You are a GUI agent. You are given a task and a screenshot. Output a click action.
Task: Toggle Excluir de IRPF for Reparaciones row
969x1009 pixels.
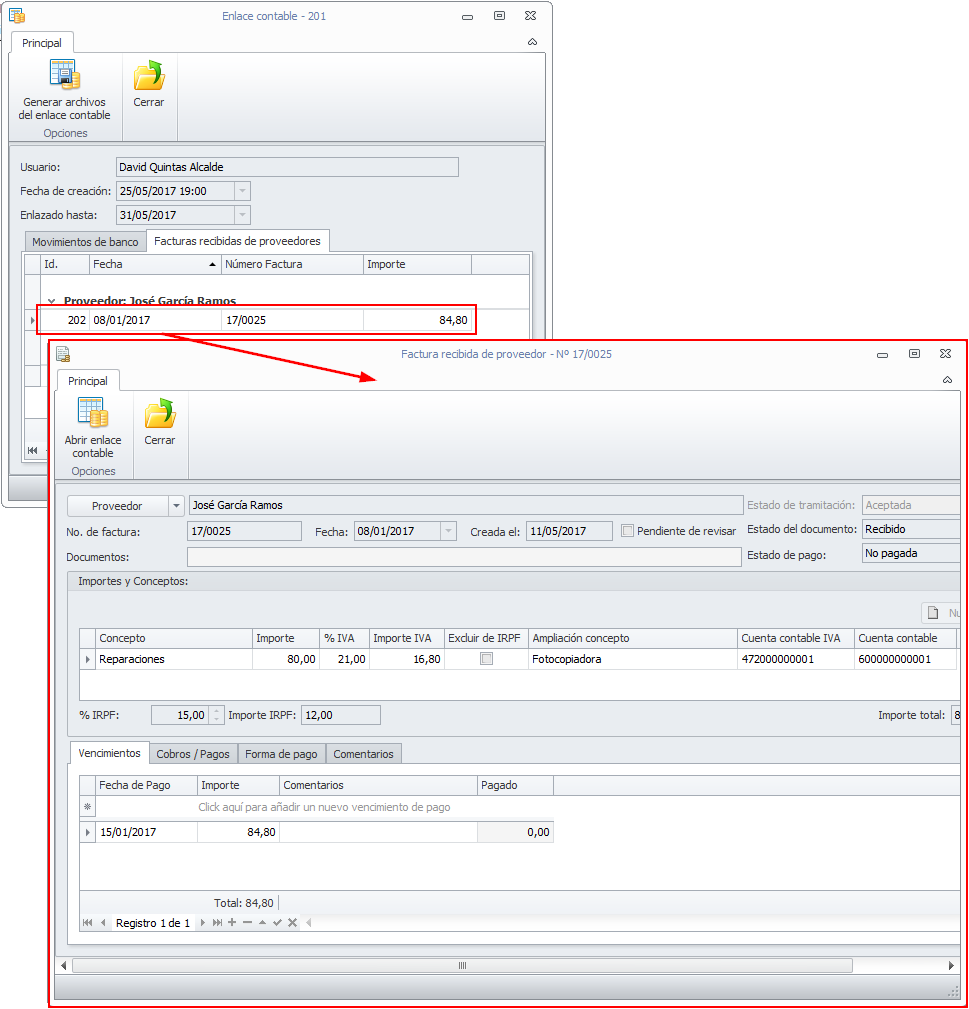tap(486, 659)
